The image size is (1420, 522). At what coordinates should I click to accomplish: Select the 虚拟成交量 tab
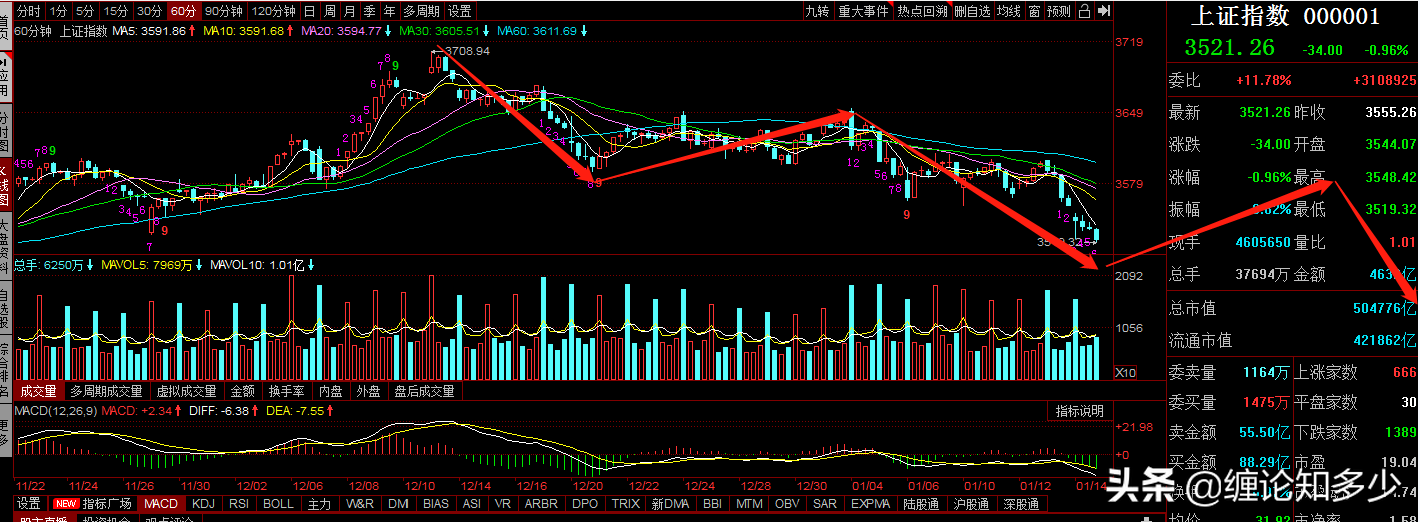(x=187, y=391)
